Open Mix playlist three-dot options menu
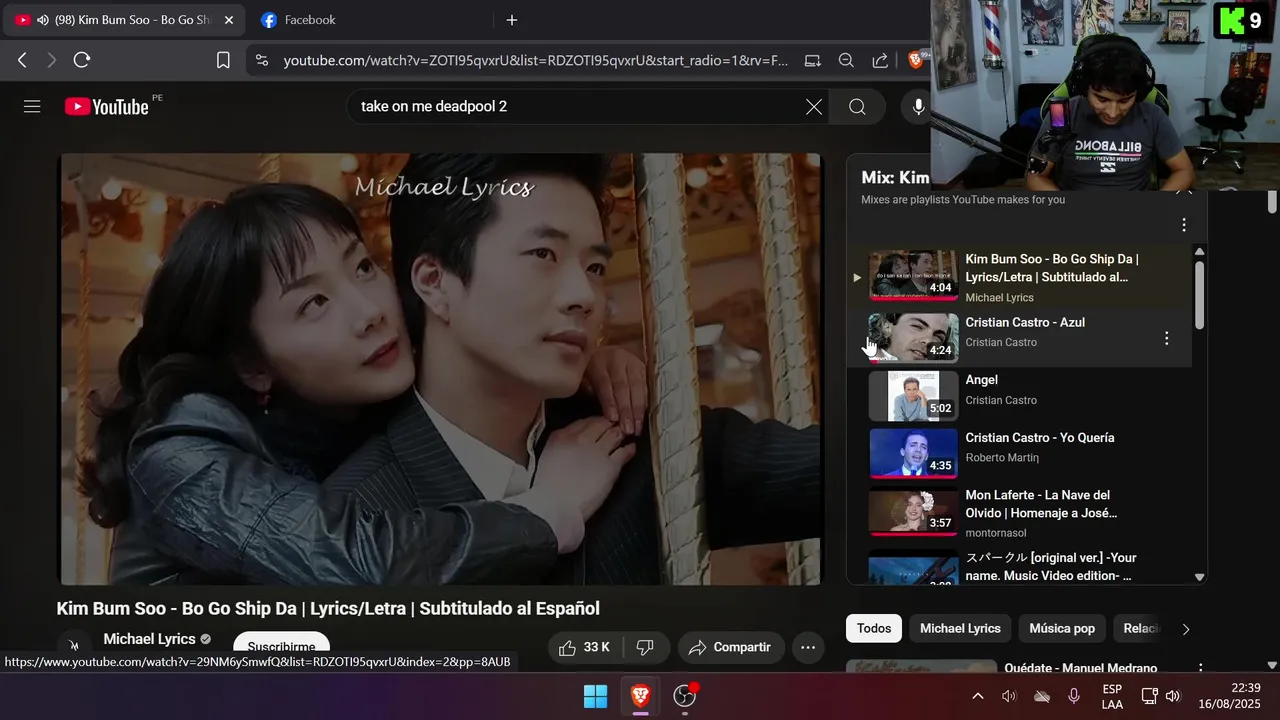Screen dimensions: 1280x720 coord(1184,225)
